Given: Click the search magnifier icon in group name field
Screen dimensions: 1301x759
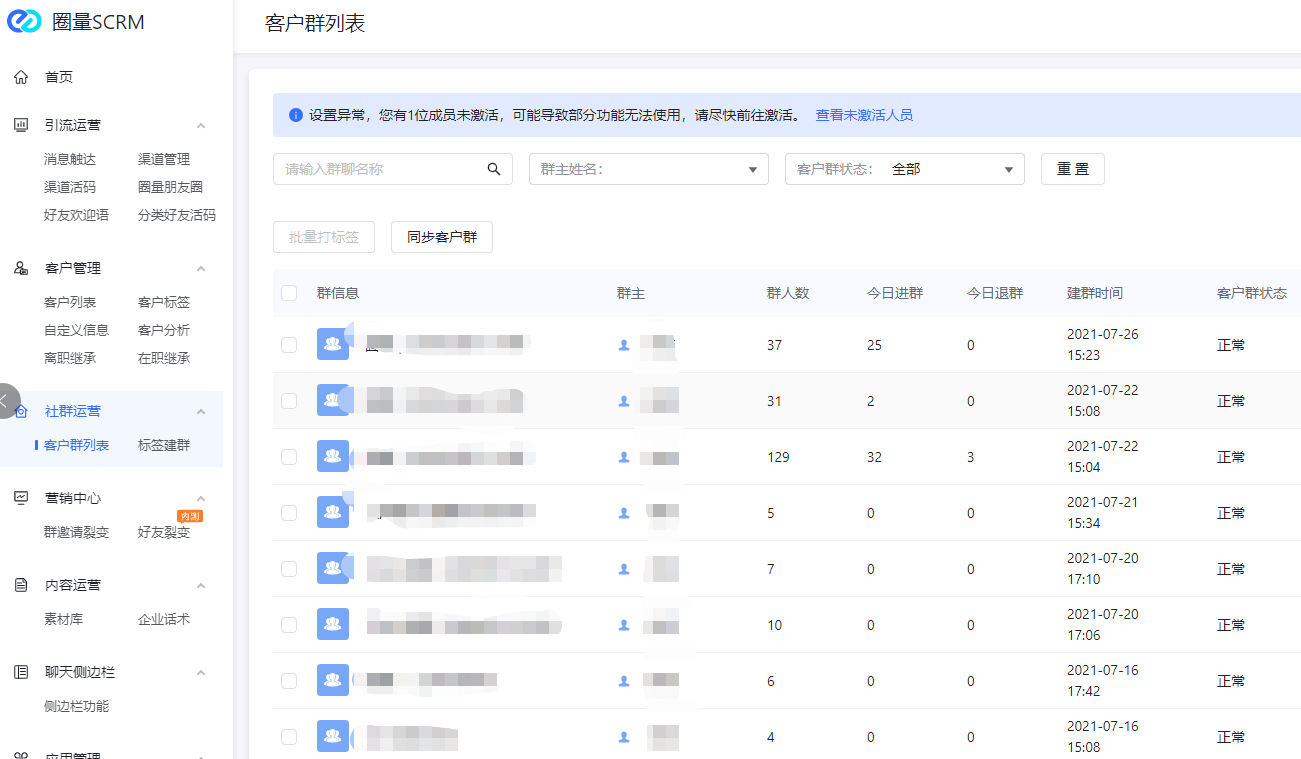Looking at the screenshot, I should (x=493, y=169).
